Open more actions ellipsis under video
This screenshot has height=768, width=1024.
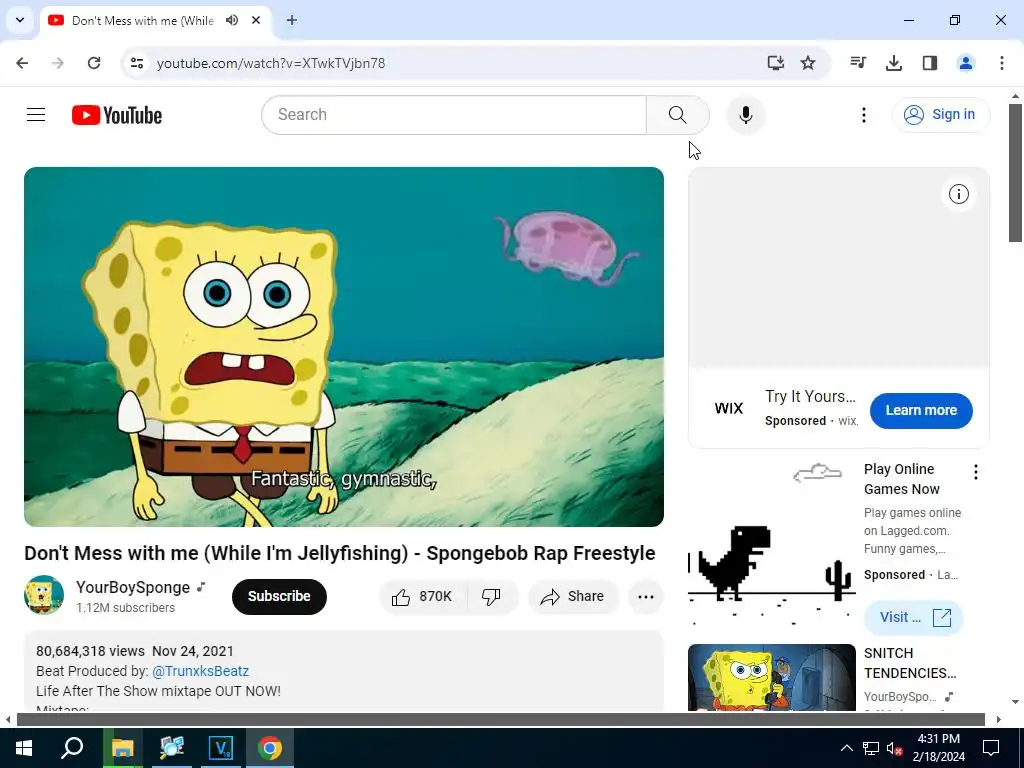tap(645, 596)
